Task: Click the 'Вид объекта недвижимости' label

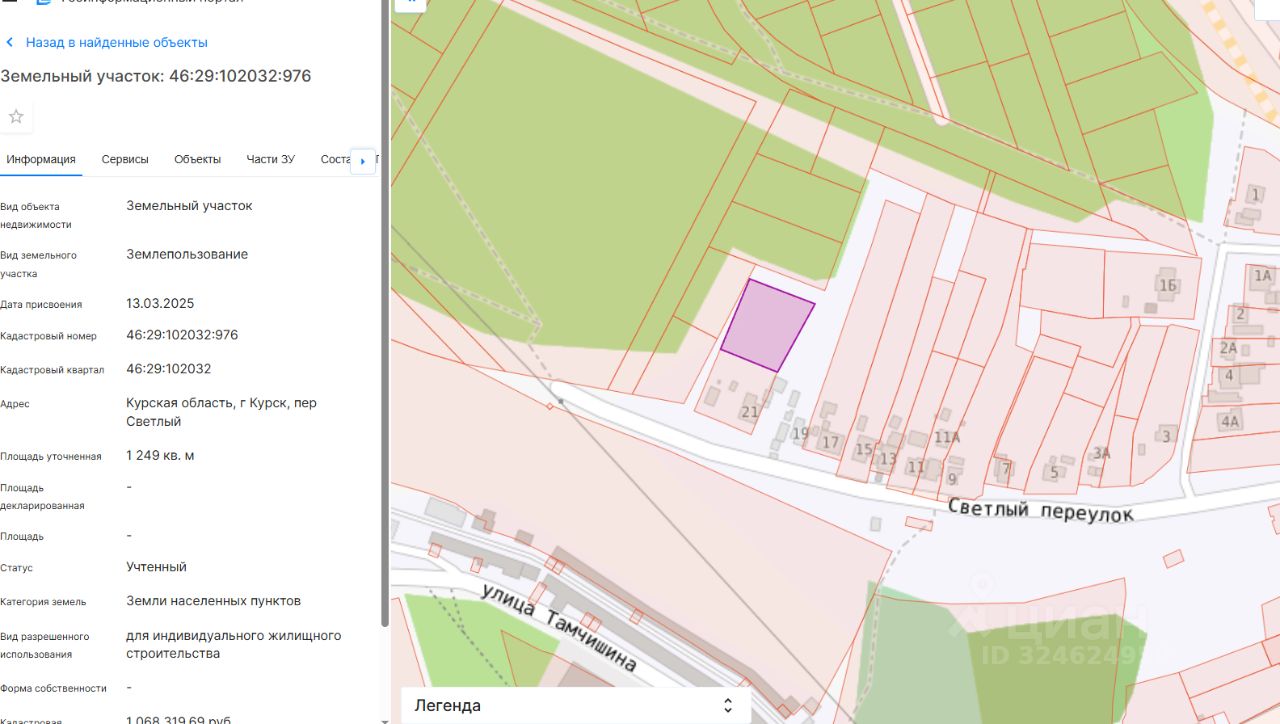Action: 36,215
